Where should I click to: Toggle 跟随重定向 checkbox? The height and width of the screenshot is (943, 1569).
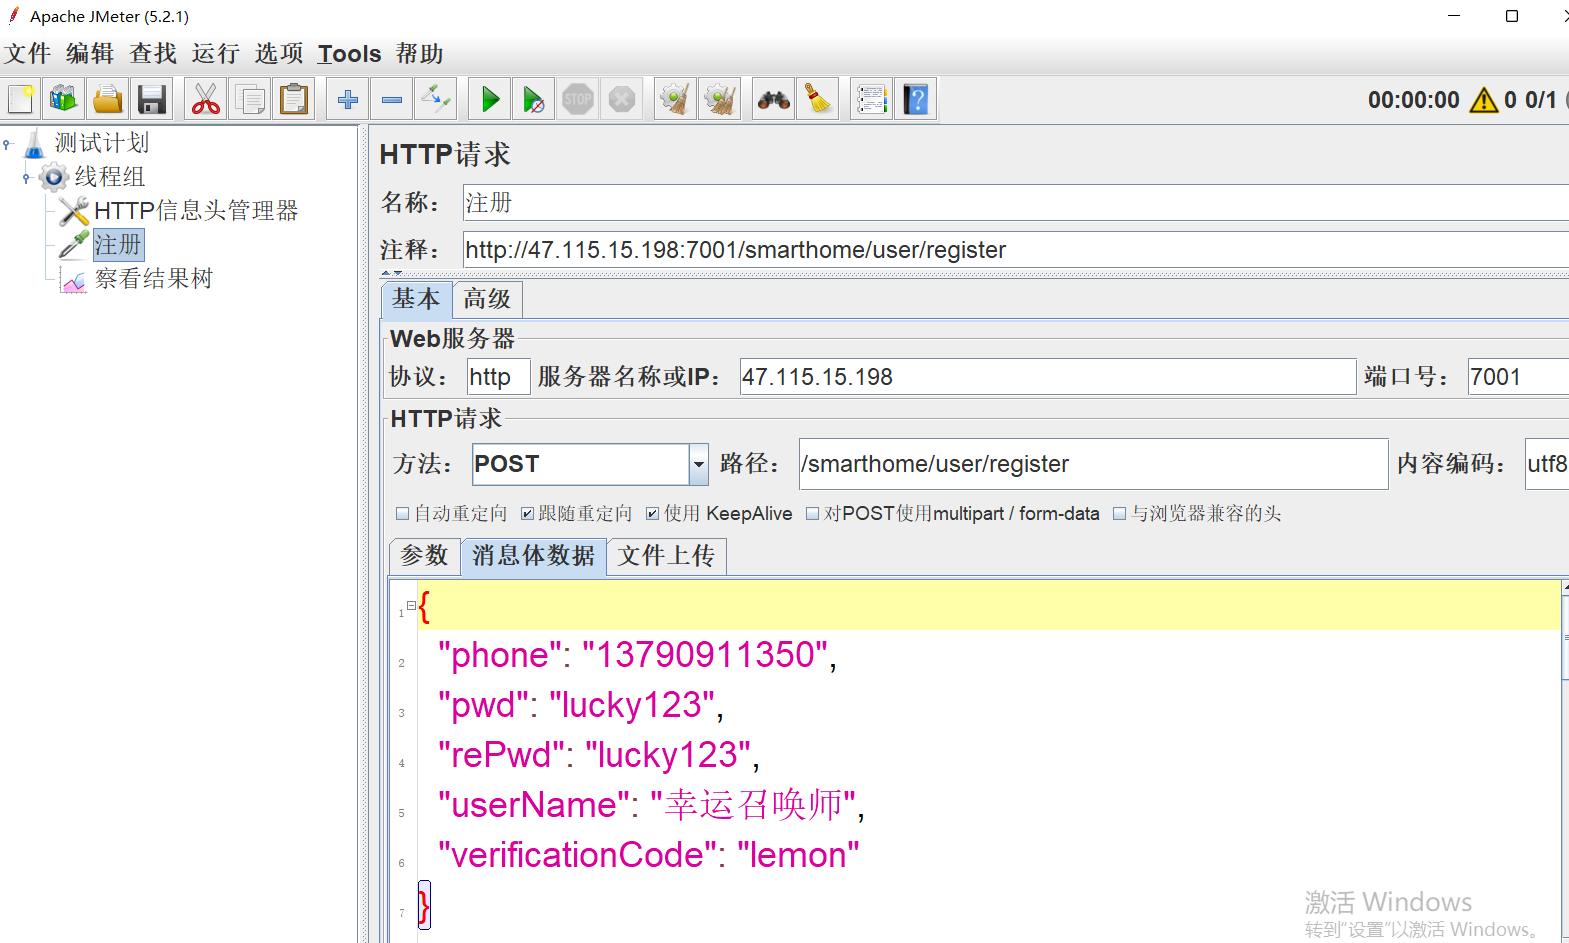click(527, 514)
